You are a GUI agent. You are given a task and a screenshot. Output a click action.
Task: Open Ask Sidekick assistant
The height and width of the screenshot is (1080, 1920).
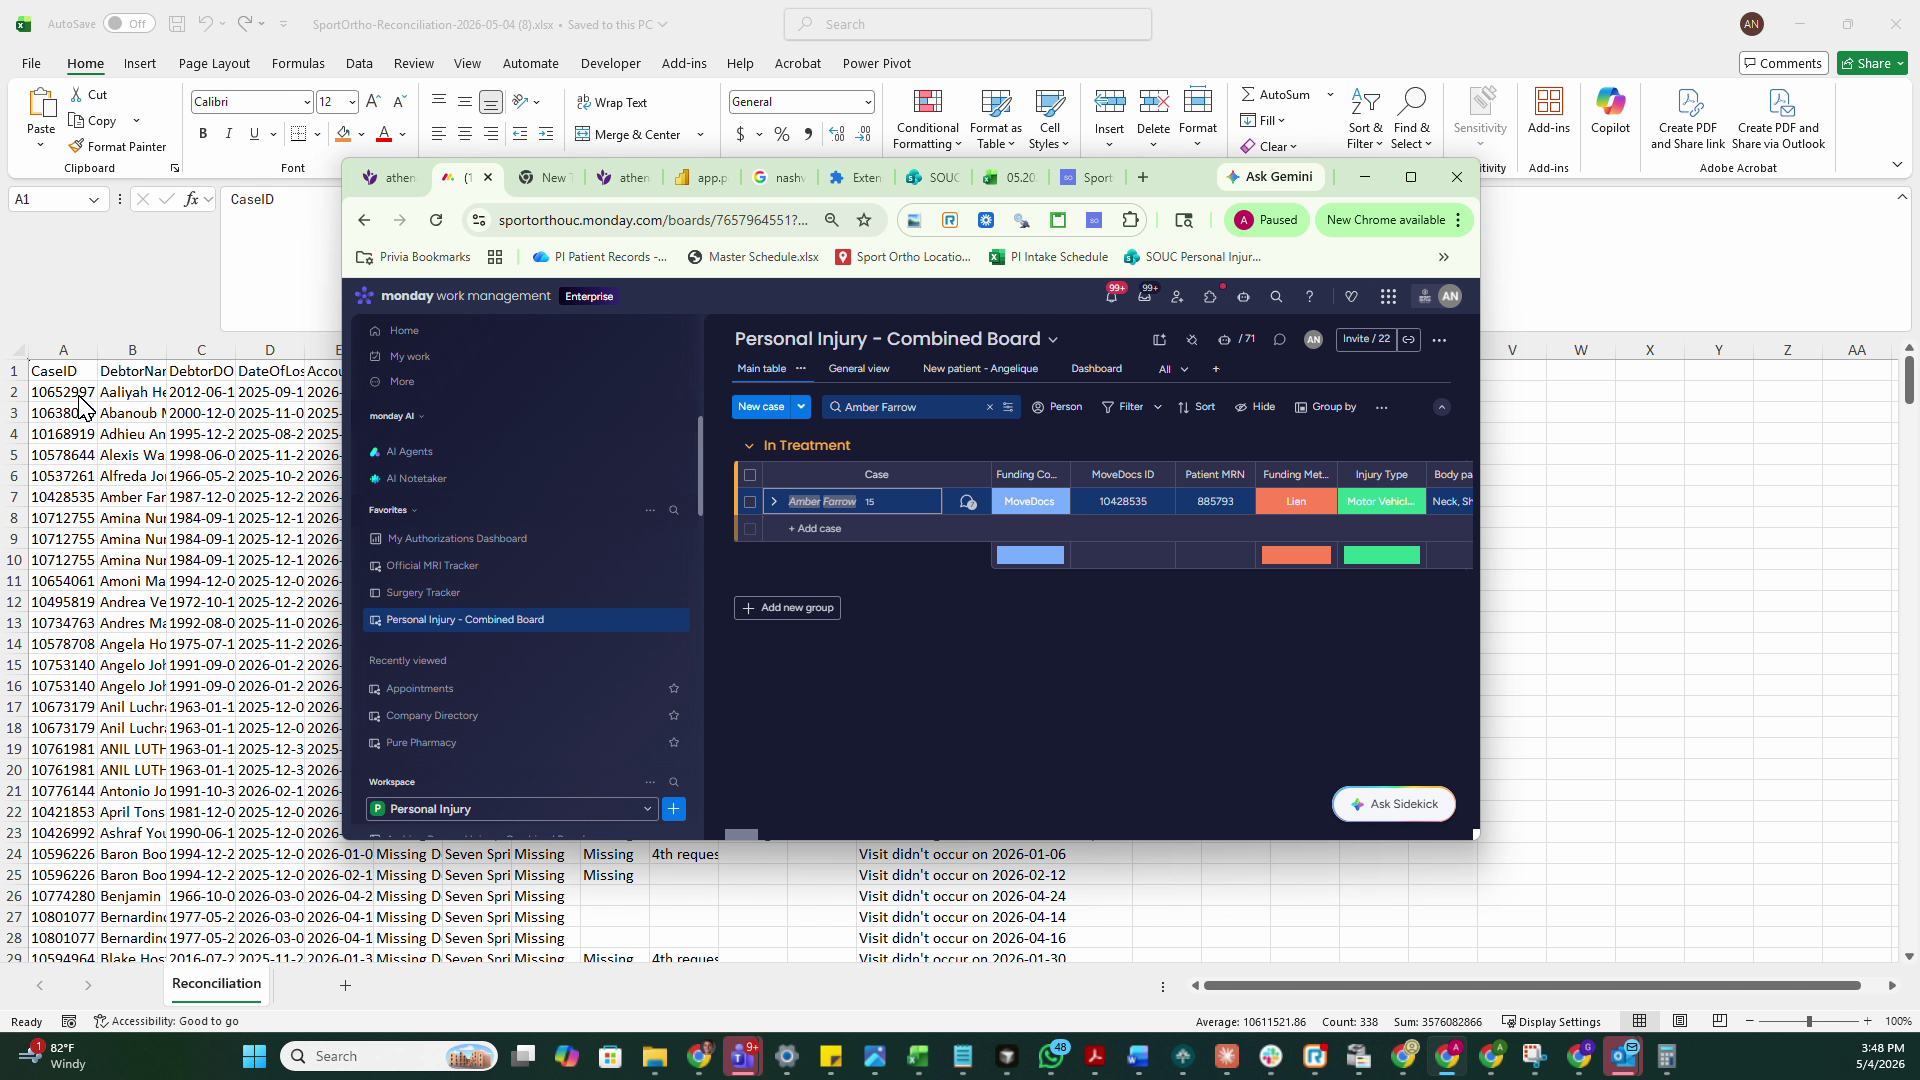pos(1394,804)
